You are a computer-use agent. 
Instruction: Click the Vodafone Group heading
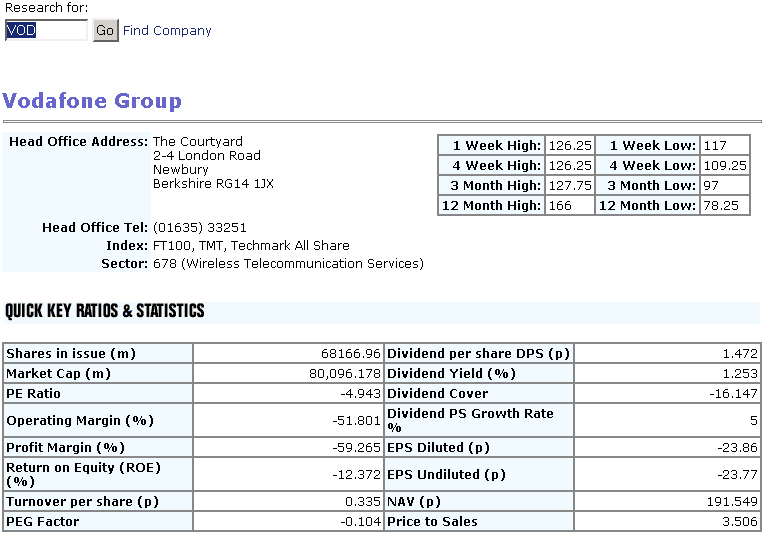pyautogui.click(x=92, y=101)
